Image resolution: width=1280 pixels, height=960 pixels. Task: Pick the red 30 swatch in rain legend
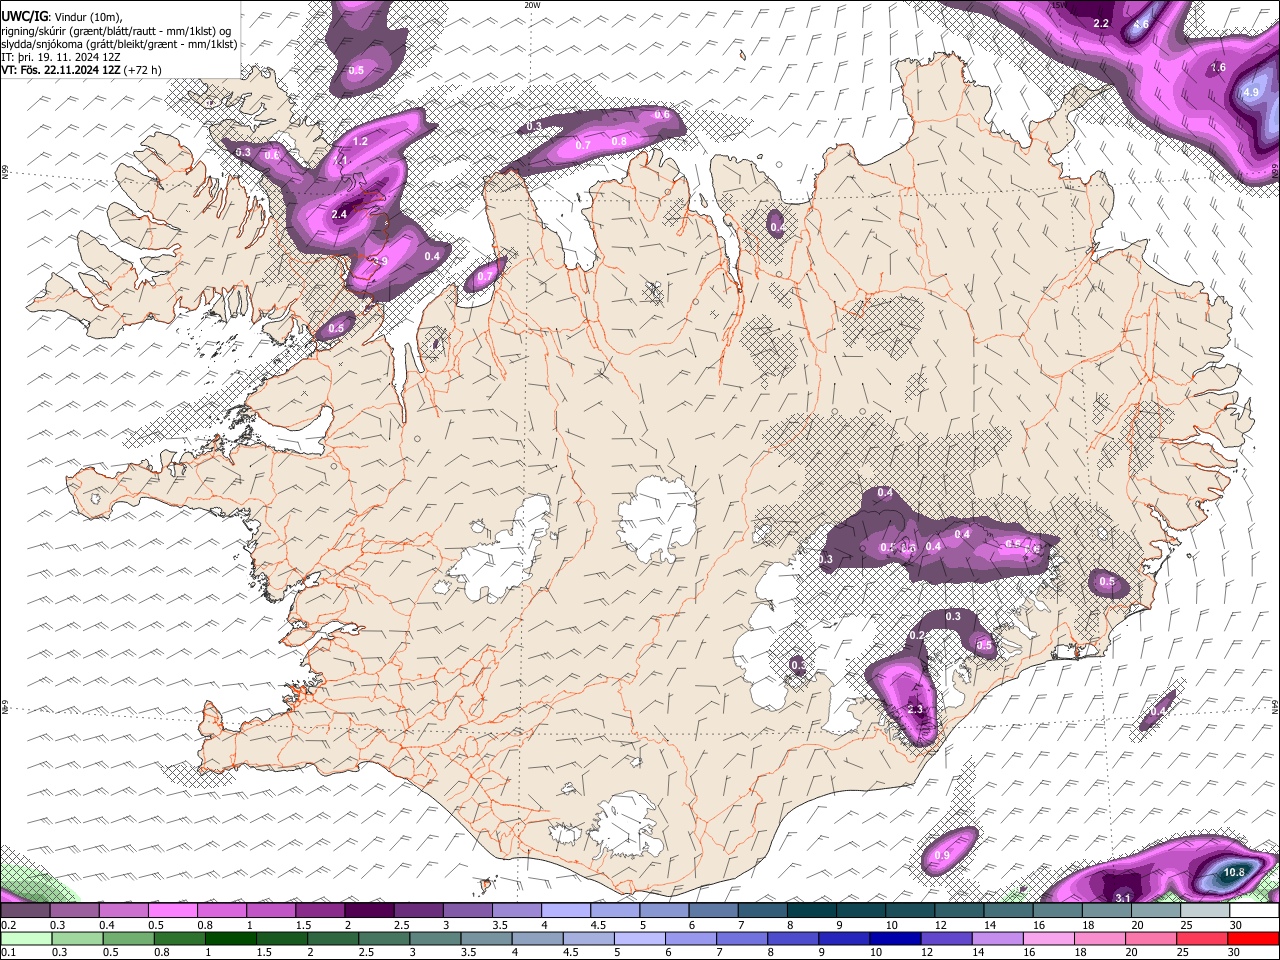coord(1254,939)
